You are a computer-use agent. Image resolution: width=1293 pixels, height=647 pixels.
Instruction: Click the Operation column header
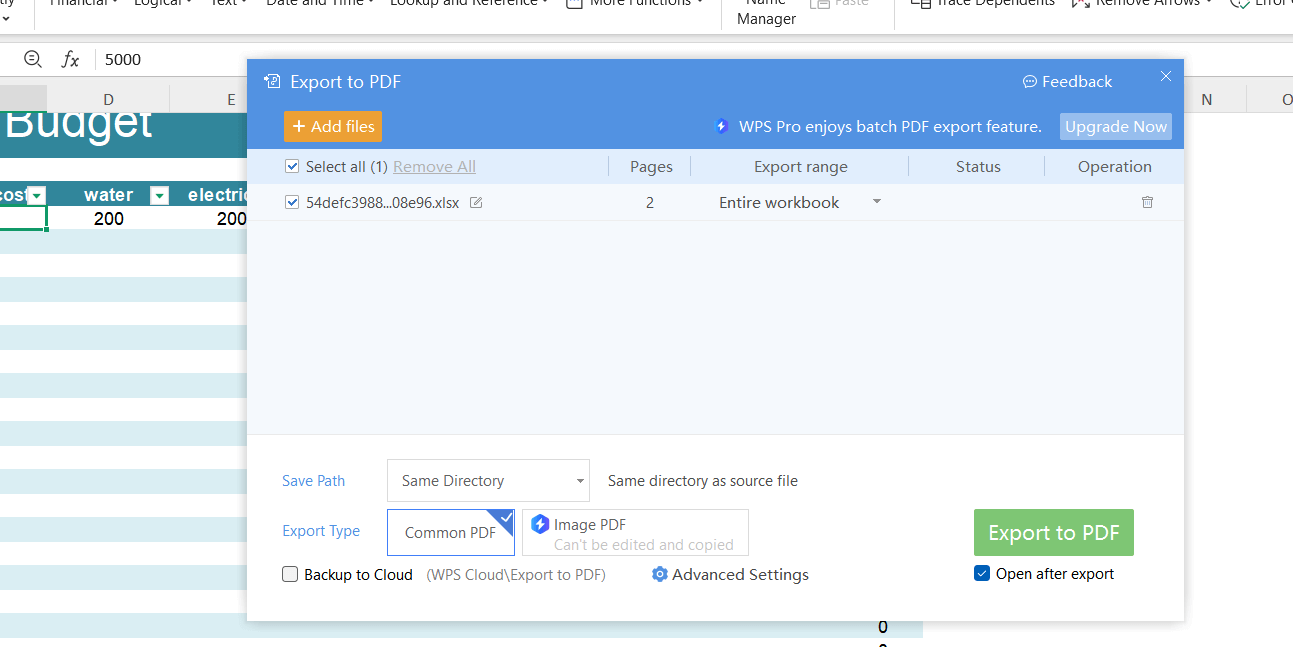coord(1115,166)
